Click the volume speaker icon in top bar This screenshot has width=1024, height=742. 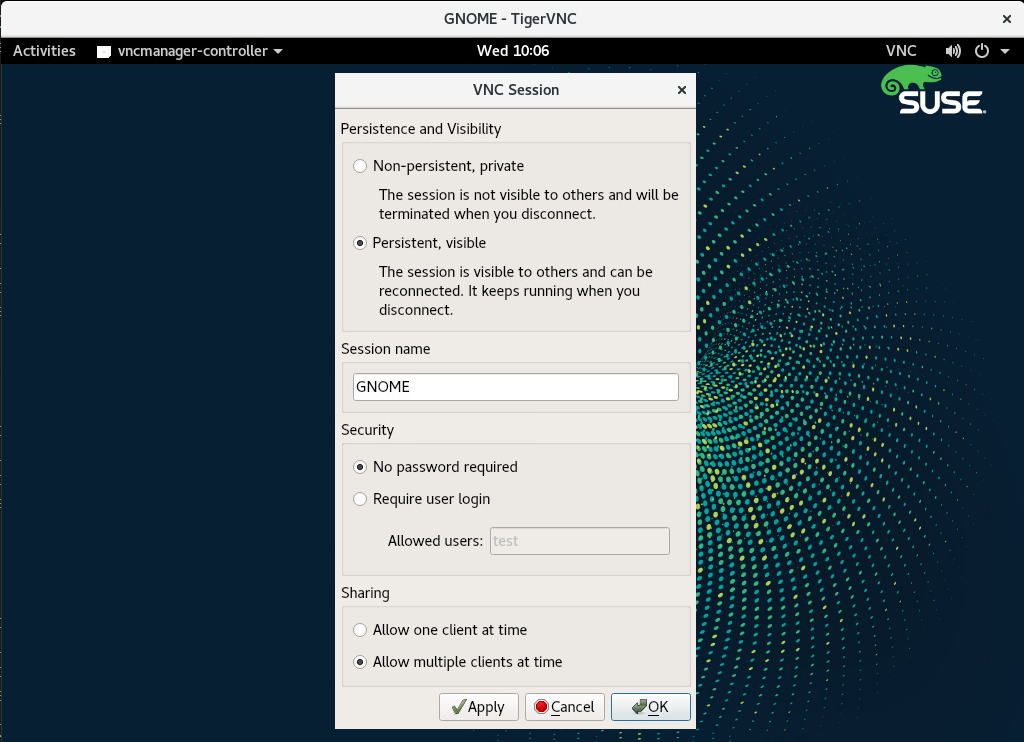pos(953,51)
